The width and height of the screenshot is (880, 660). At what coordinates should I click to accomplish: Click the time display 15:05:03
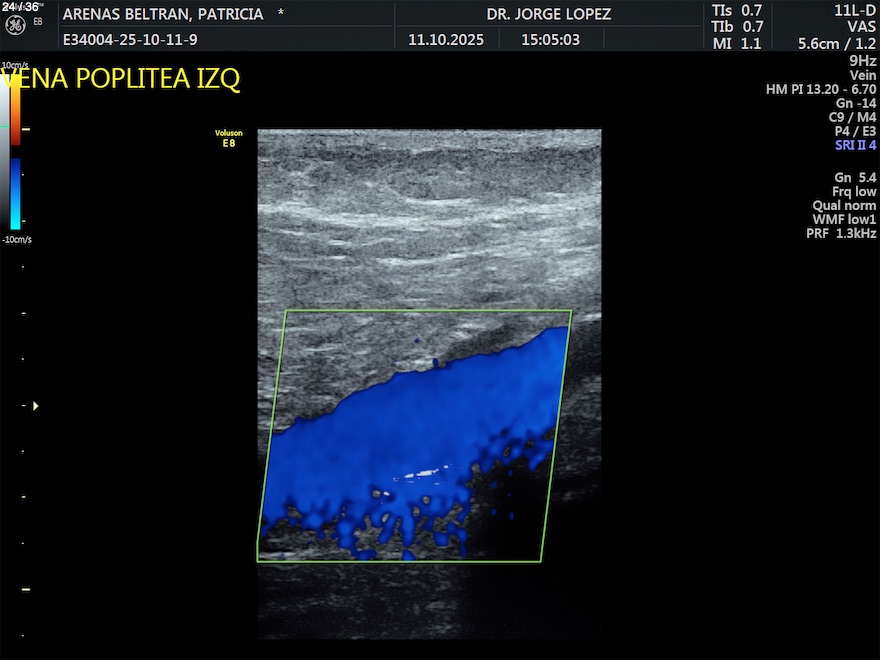(550, 41)
